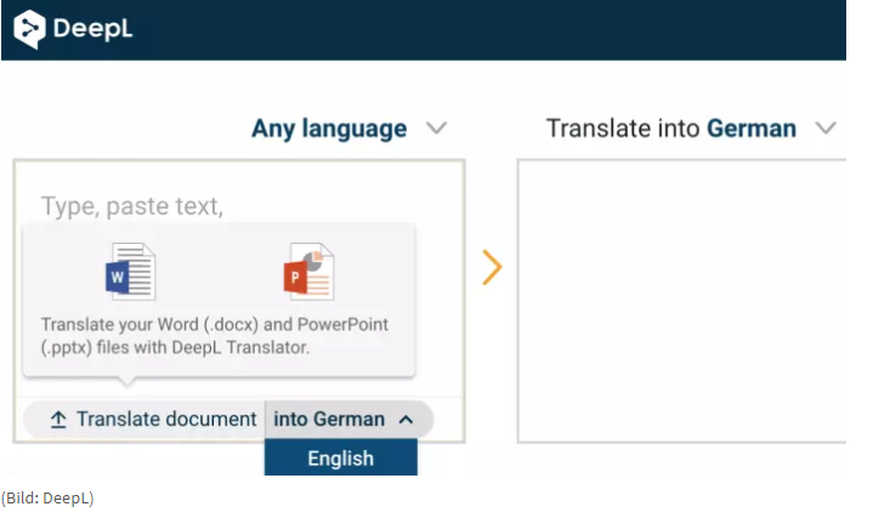Click the Word and PowerPoint tooltip description
The height and width of the screenshot is (518, 873).
pyautogui.click(x=214, y=337)
